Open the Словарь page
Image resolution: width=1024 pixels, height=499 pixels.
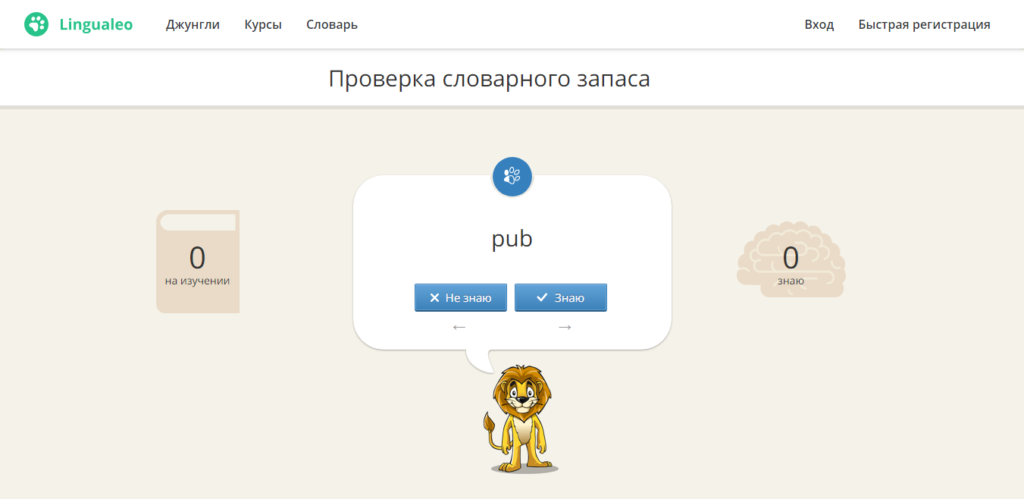coord(332,25)
